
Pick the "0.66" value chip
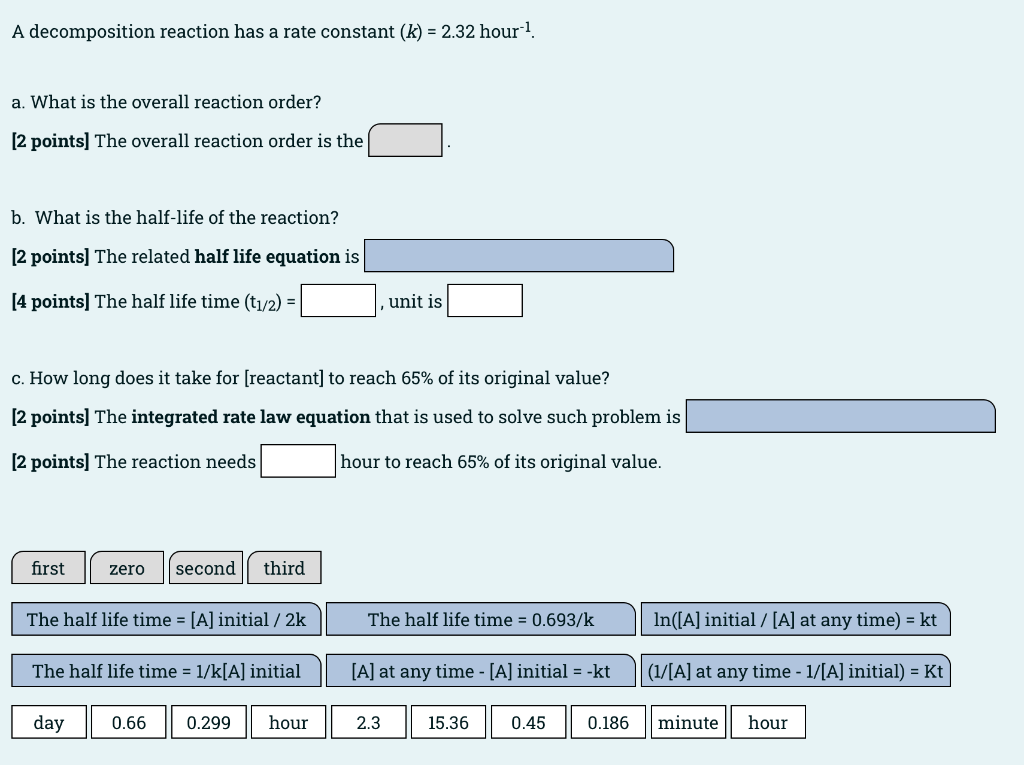coord(128,722)
